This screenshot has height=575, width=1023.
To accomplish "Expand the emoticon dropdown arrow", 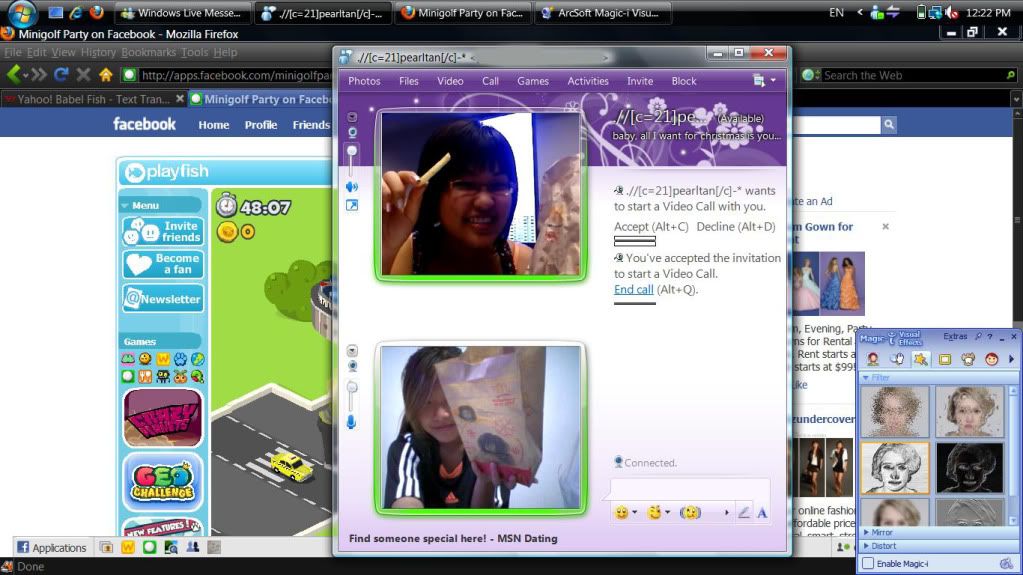I will click(635, 512).
